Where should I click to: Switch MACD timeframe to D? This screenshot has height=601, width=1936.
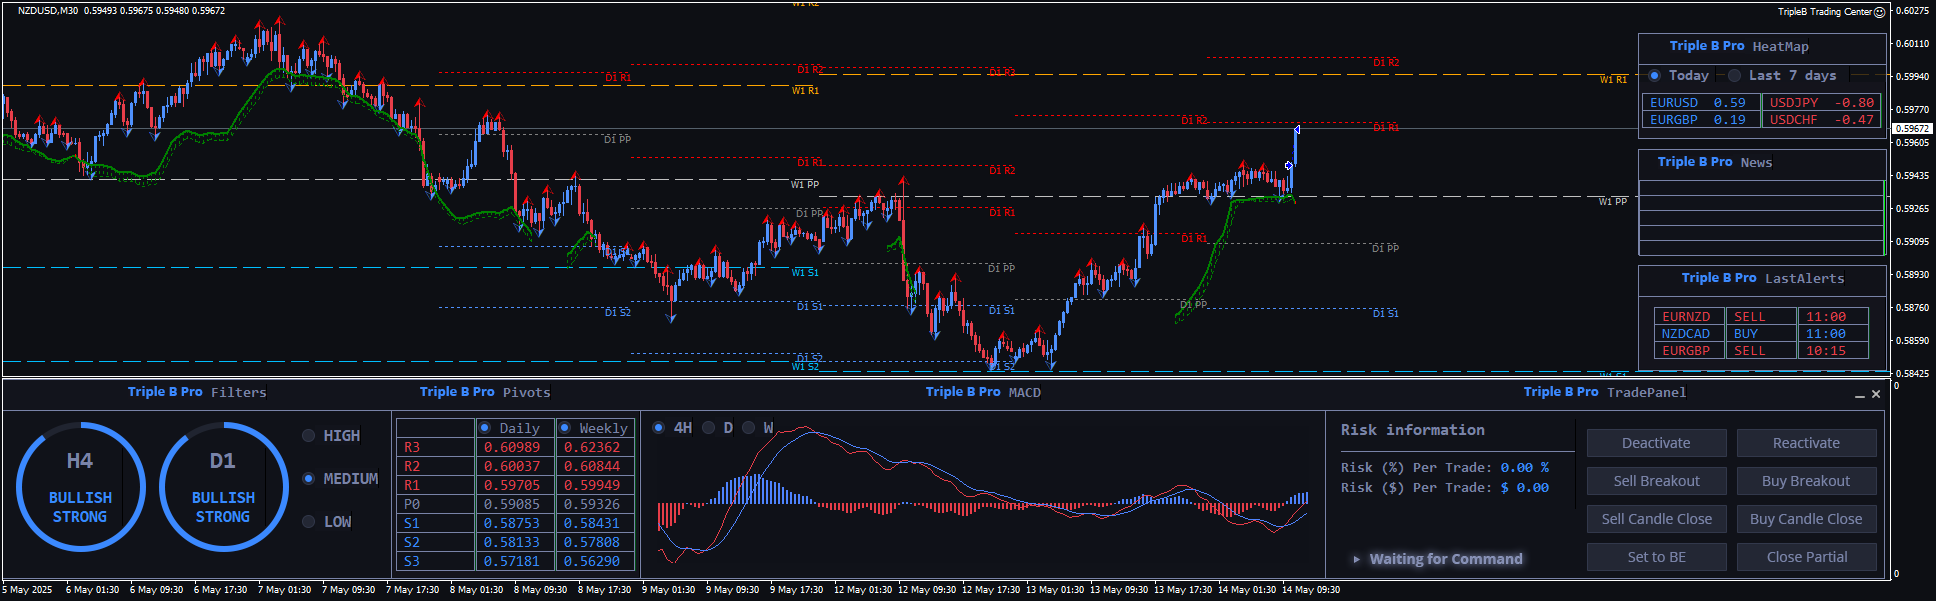[709, 428]
